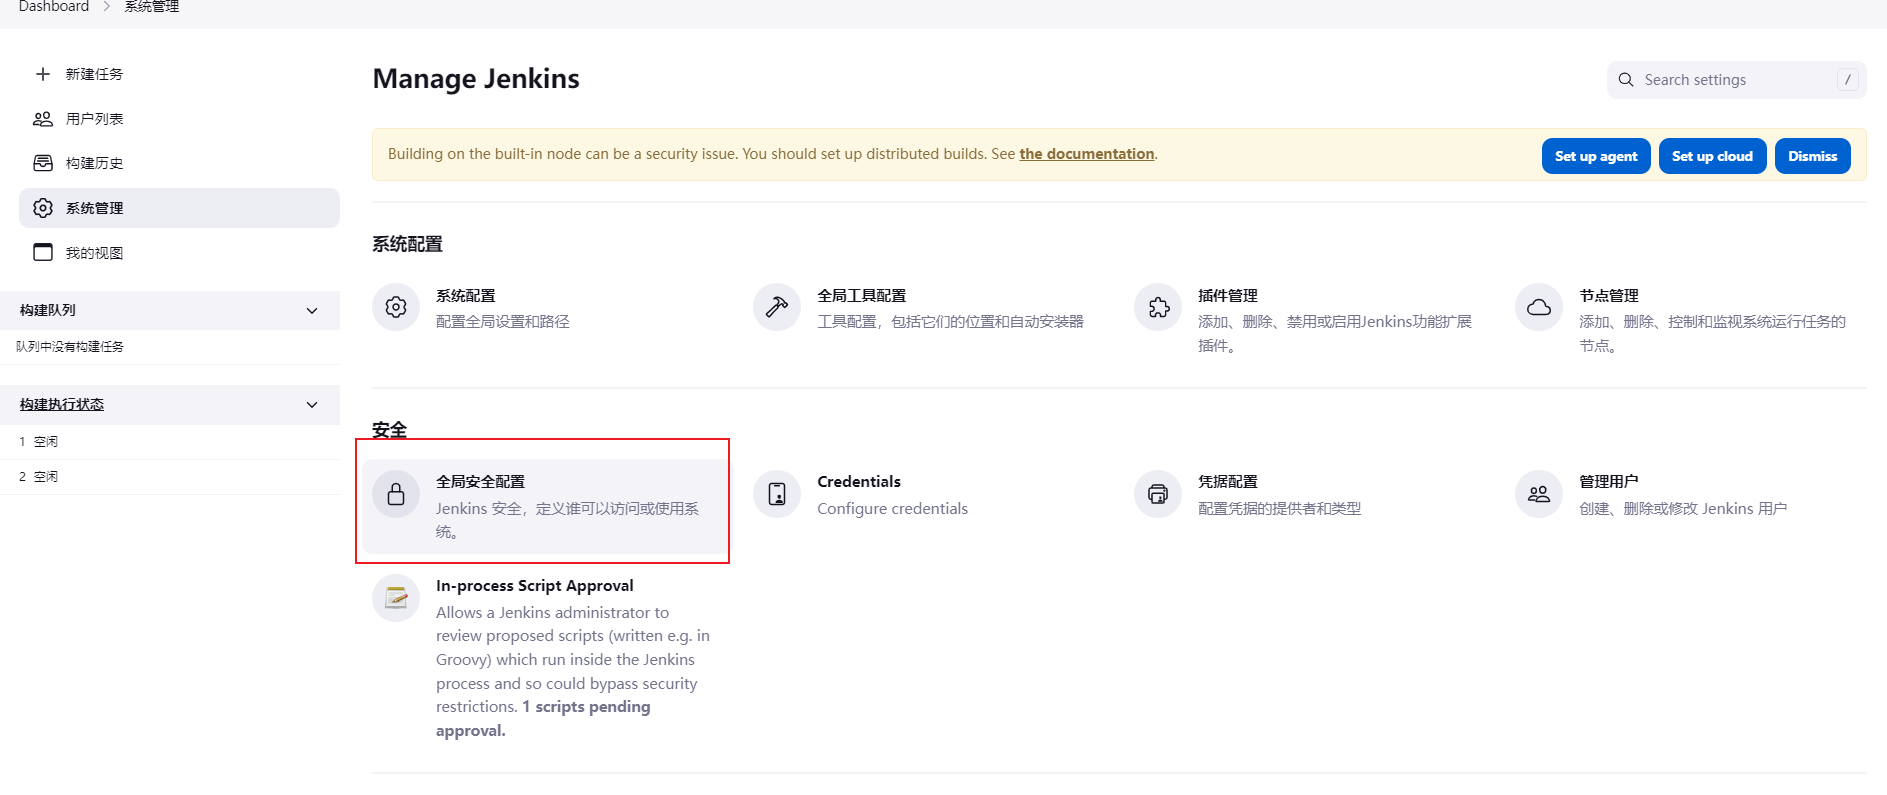Go to 构建历史 in the sidebar
The image size is (1887, 795).
click(x=94, y=163)
